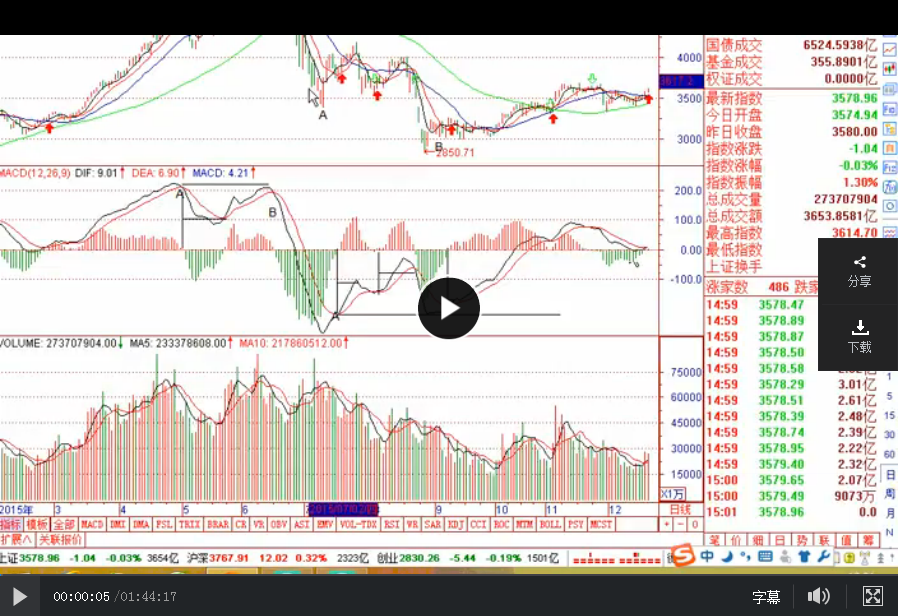Click the − zoom button below 日线

point(680,524)
